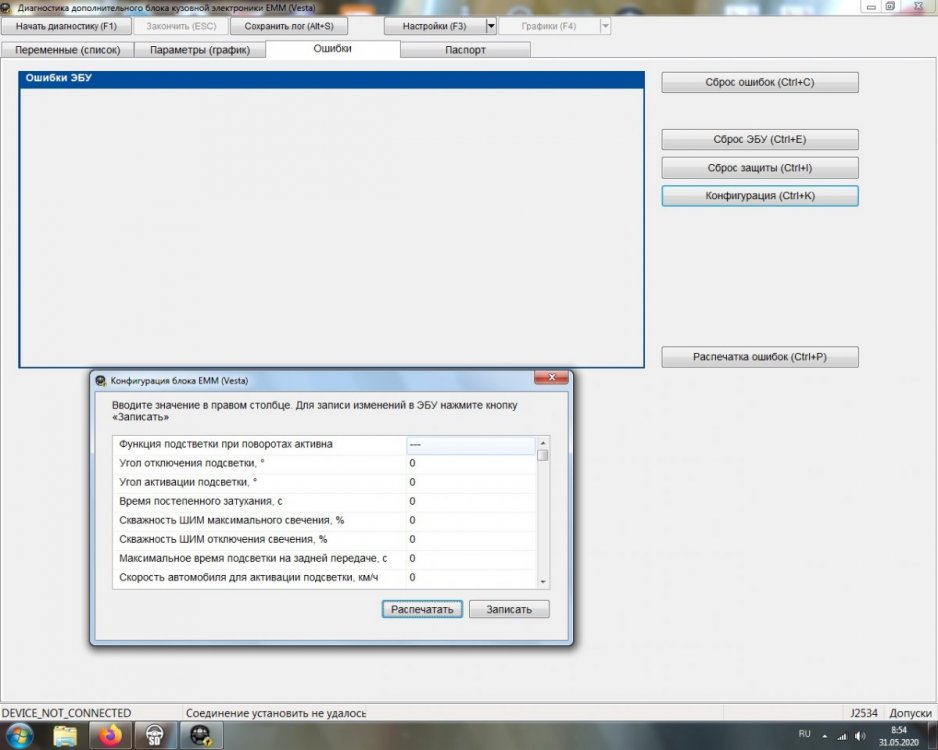Click J2534 status bar entry
The height and width of the screenshot is (750, 938).
pyautogui.click(x=864, y=713)
